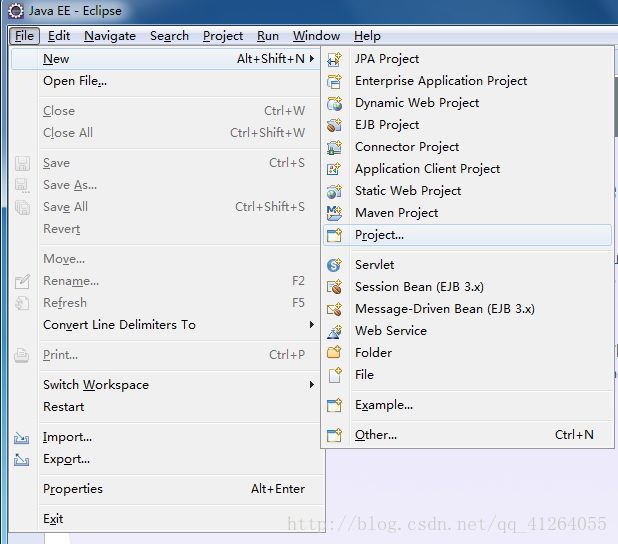The height and width of the screenshot is (544, 618).
Task: Click the Save All icon
Action: pos(22,207)
